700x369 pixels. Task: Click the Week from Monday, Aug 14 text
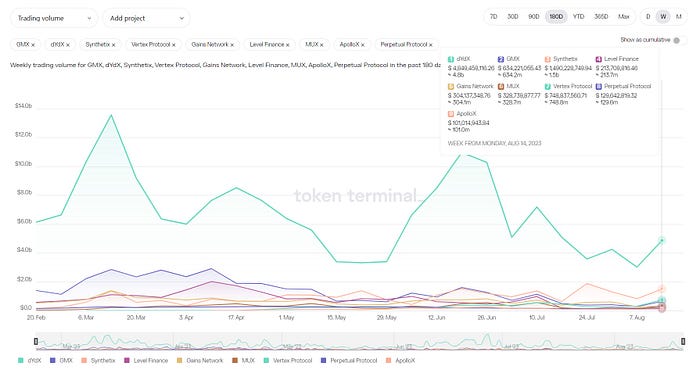[x=494, y=143]
